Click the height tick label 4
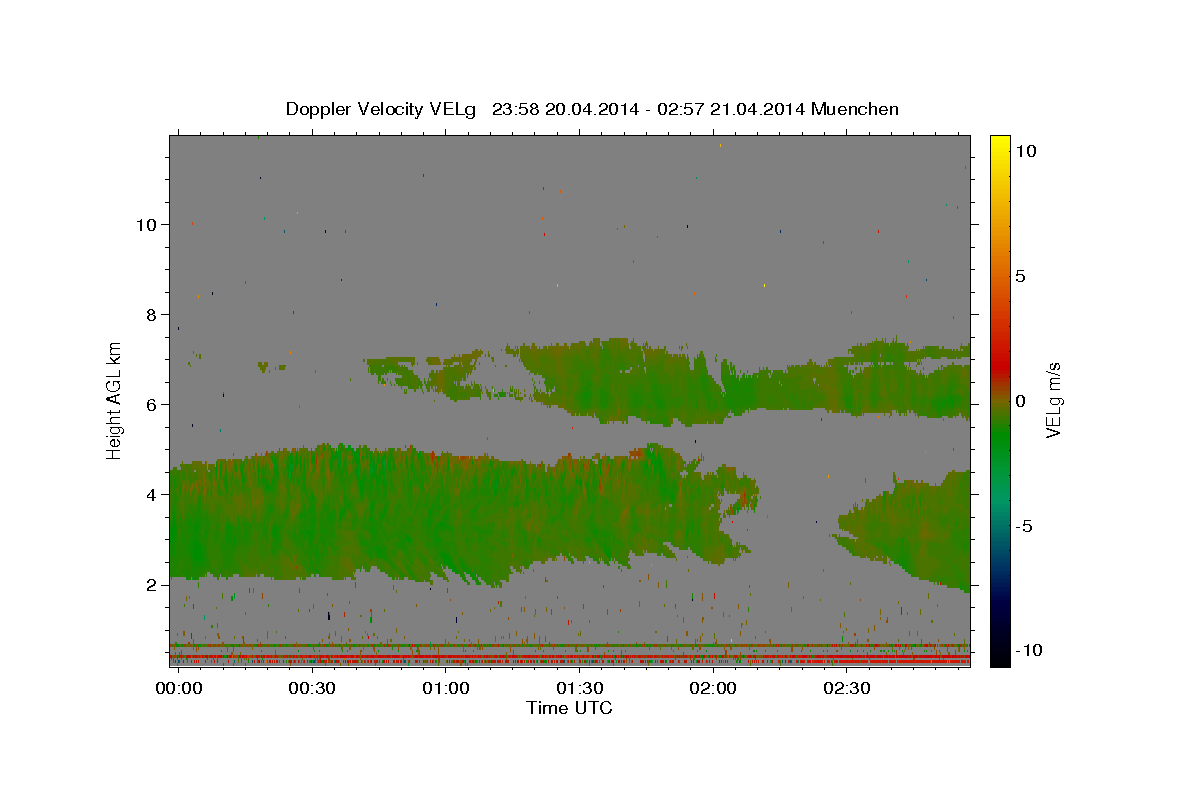The image size is (1200, 800). click(x=150, y=494)
